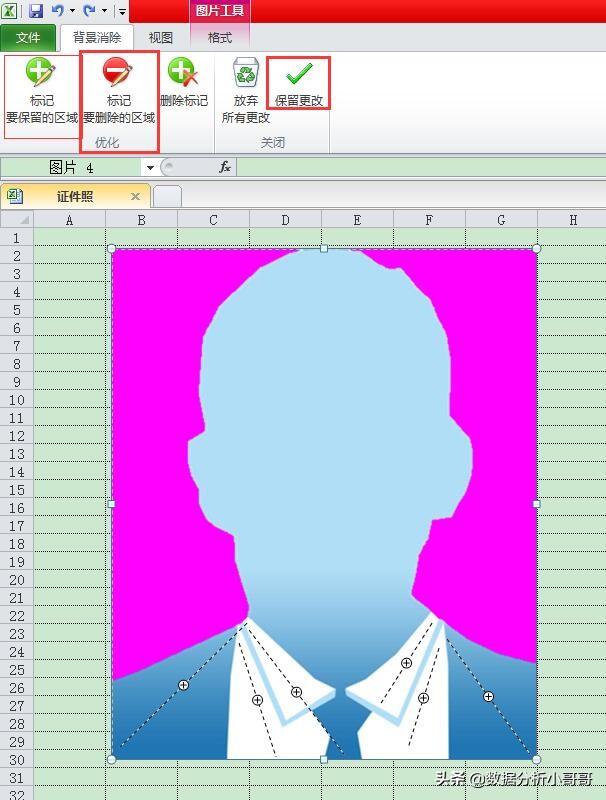
Task: Select column F header
Action: [x=429, y=220]
